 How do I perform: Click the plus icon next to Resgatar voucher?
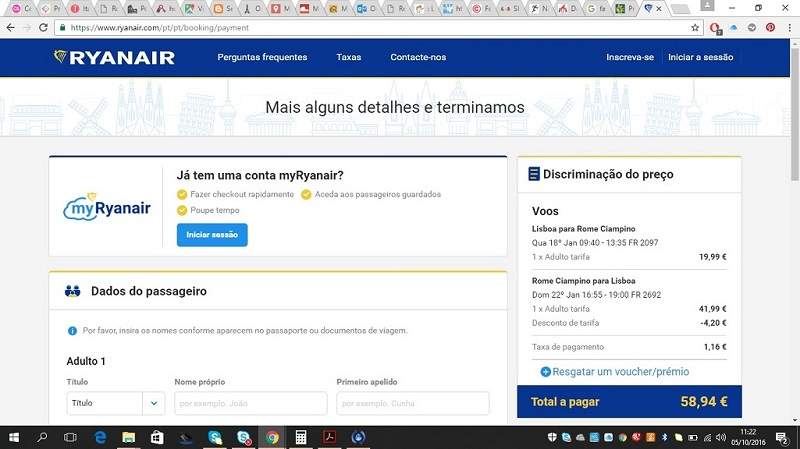click(x=545, y=372)
